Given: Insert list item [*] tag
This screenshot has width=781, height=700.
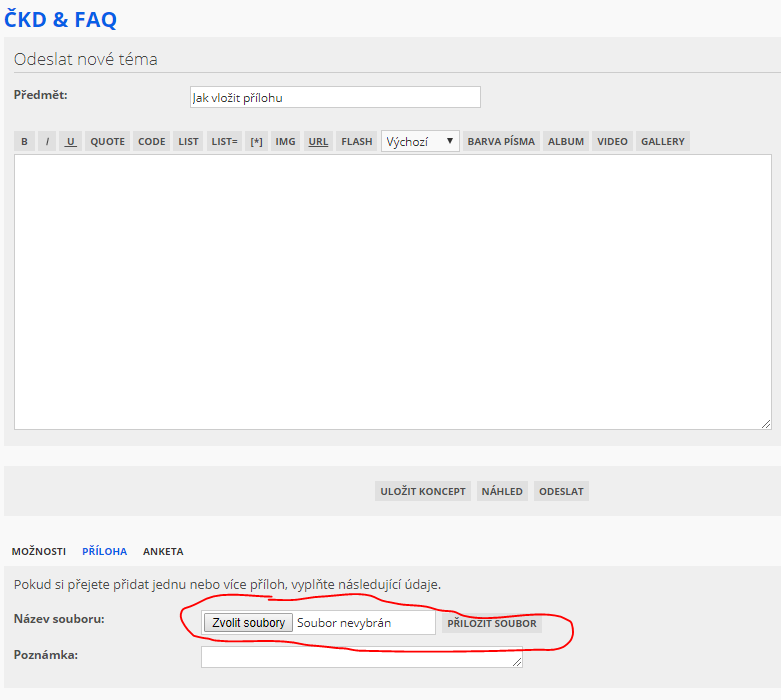Looking at the screenshot, I should pyautogui.click(x=257, y=142).
